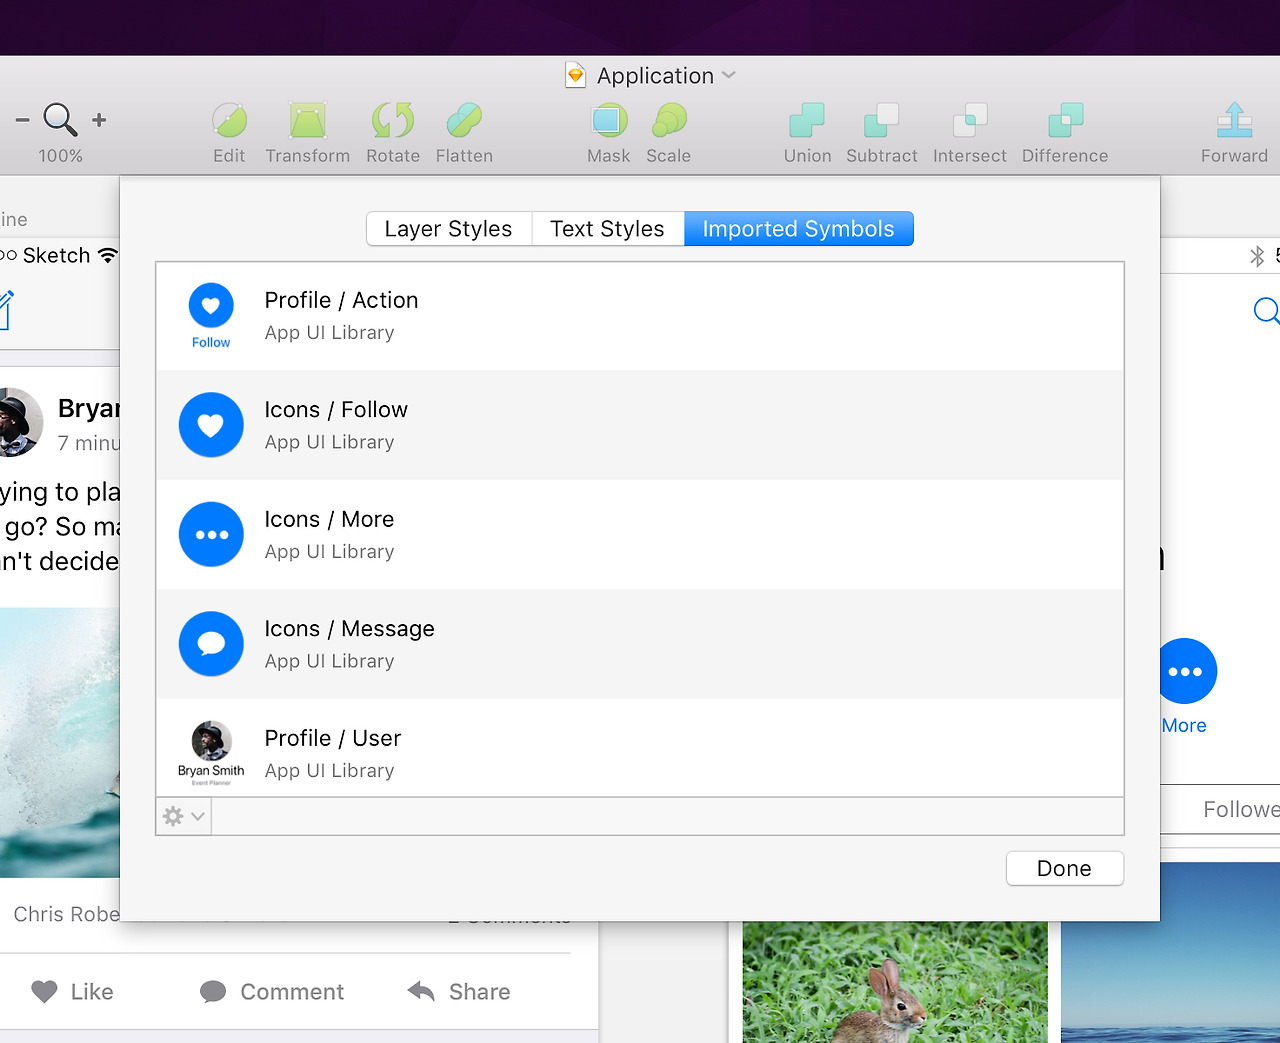Activate the Rotate tool
The height and width of the screenshot is (1043, 1280).
(x=393, y=133)
